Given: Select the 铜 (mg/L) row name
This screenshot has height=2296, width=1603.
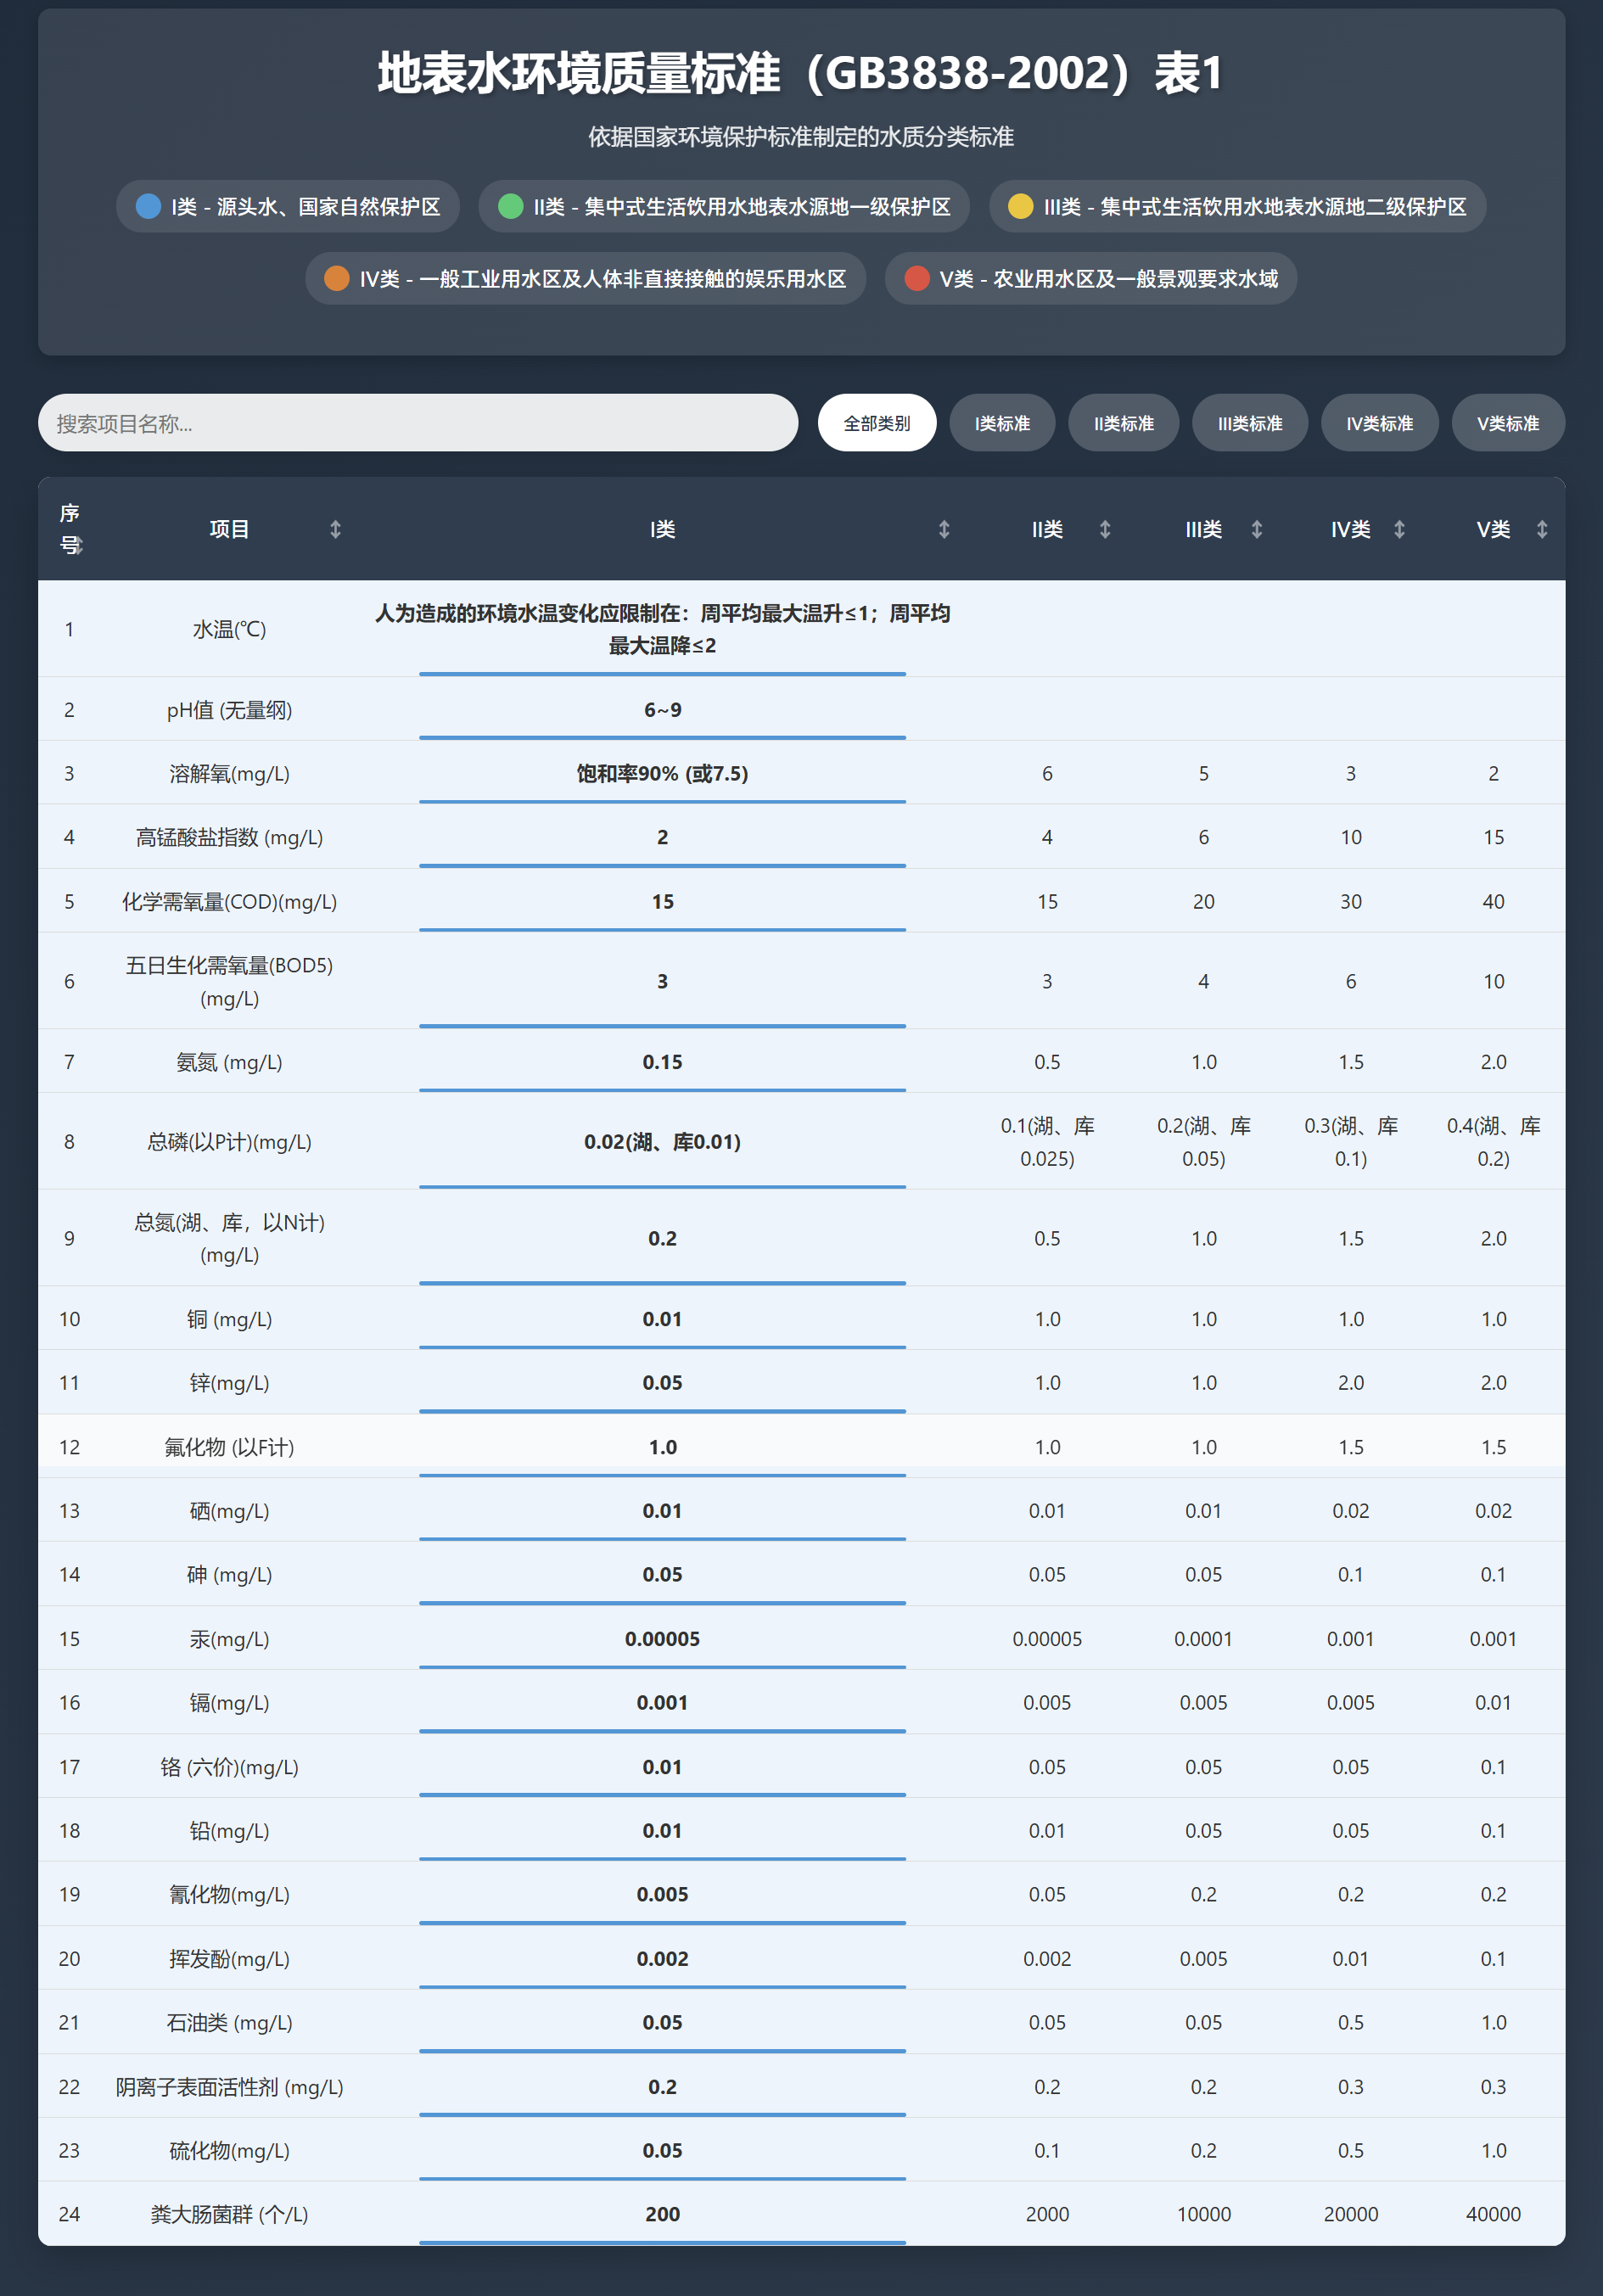Looking at the screenshot, I should 229,1319.
